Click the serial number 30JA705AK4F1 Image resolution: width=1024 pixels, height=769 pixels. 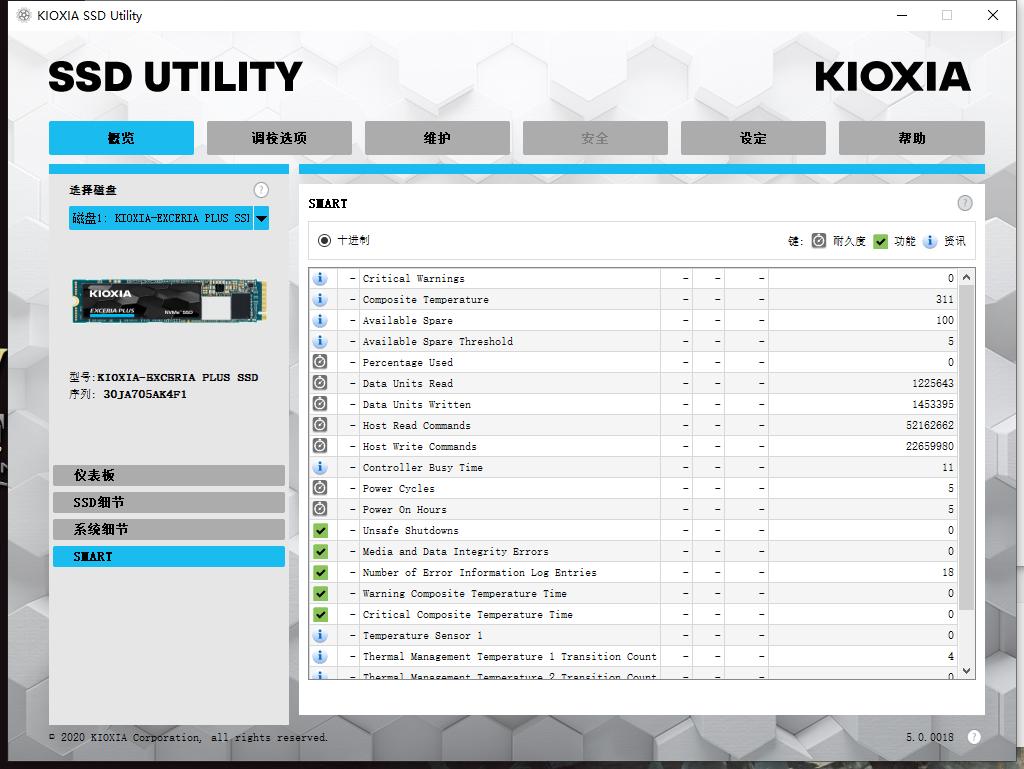(x=145, y=394)
